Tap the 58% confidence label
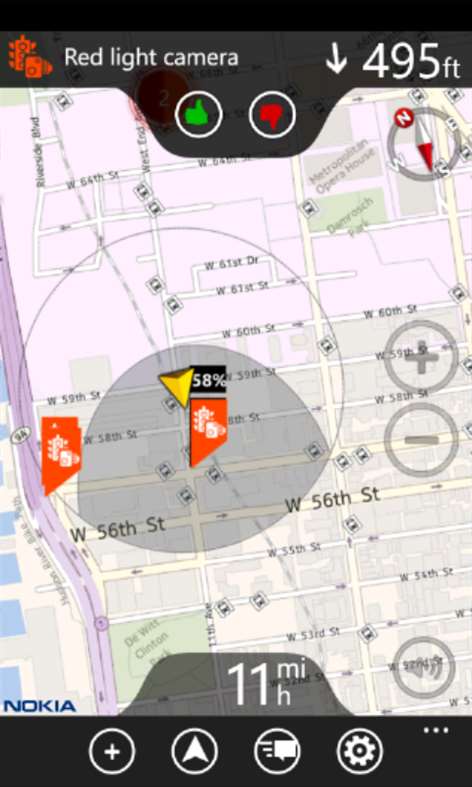The image size is (472, 787). tap(208, 380)
